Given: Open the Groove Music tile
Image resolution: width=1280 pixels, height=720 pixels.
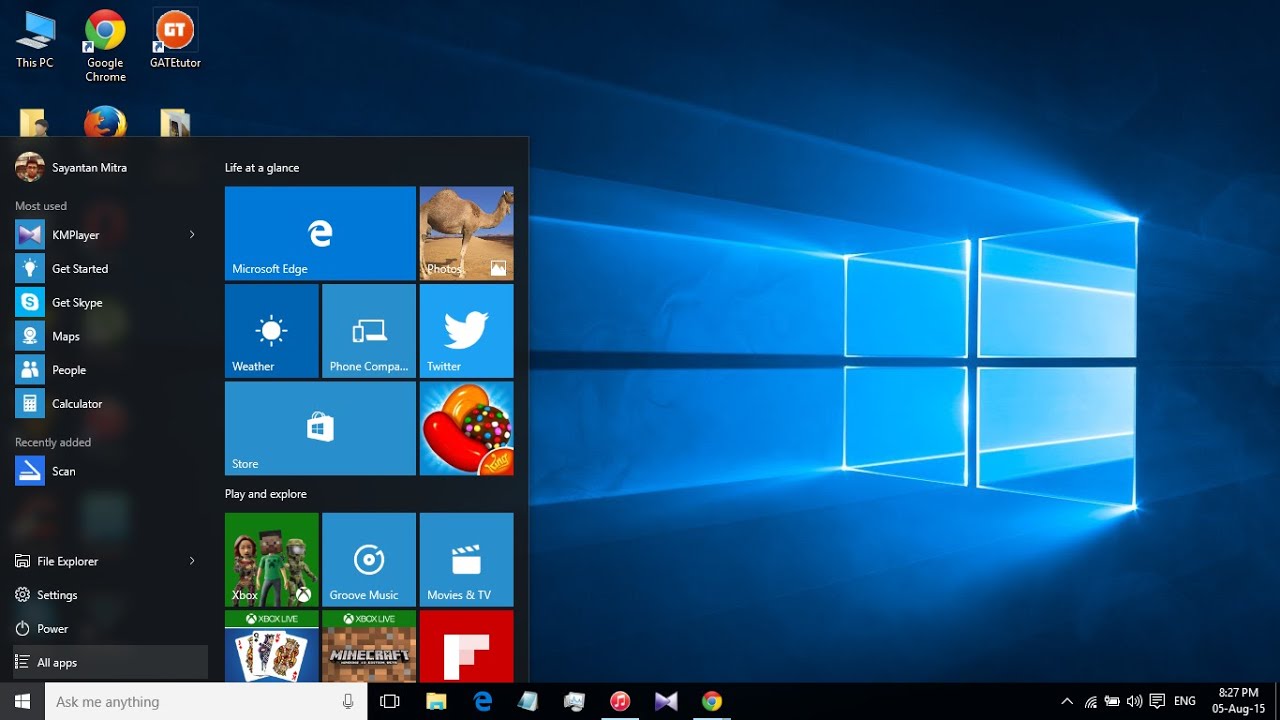Looking at the screenshot, I should pos(369,560).
